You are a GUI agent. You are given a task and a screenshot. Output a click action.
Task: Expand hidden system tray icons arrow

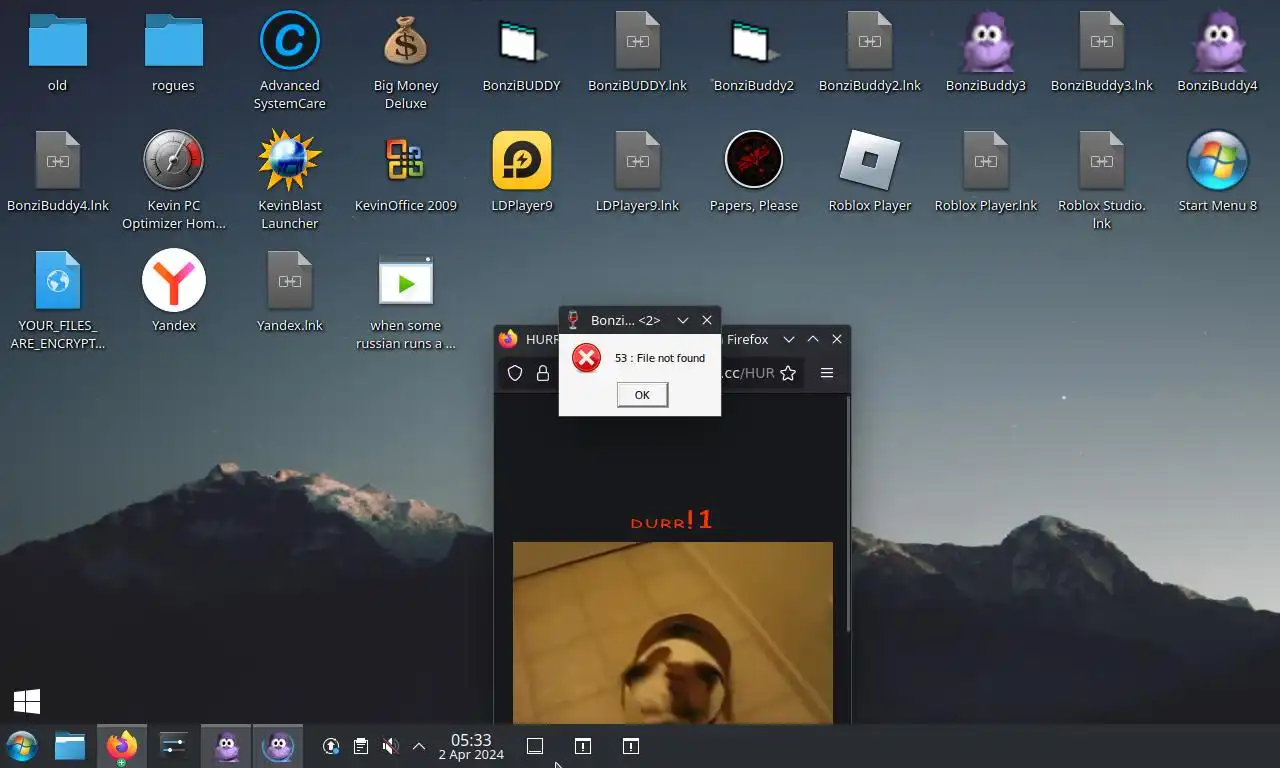419,746
